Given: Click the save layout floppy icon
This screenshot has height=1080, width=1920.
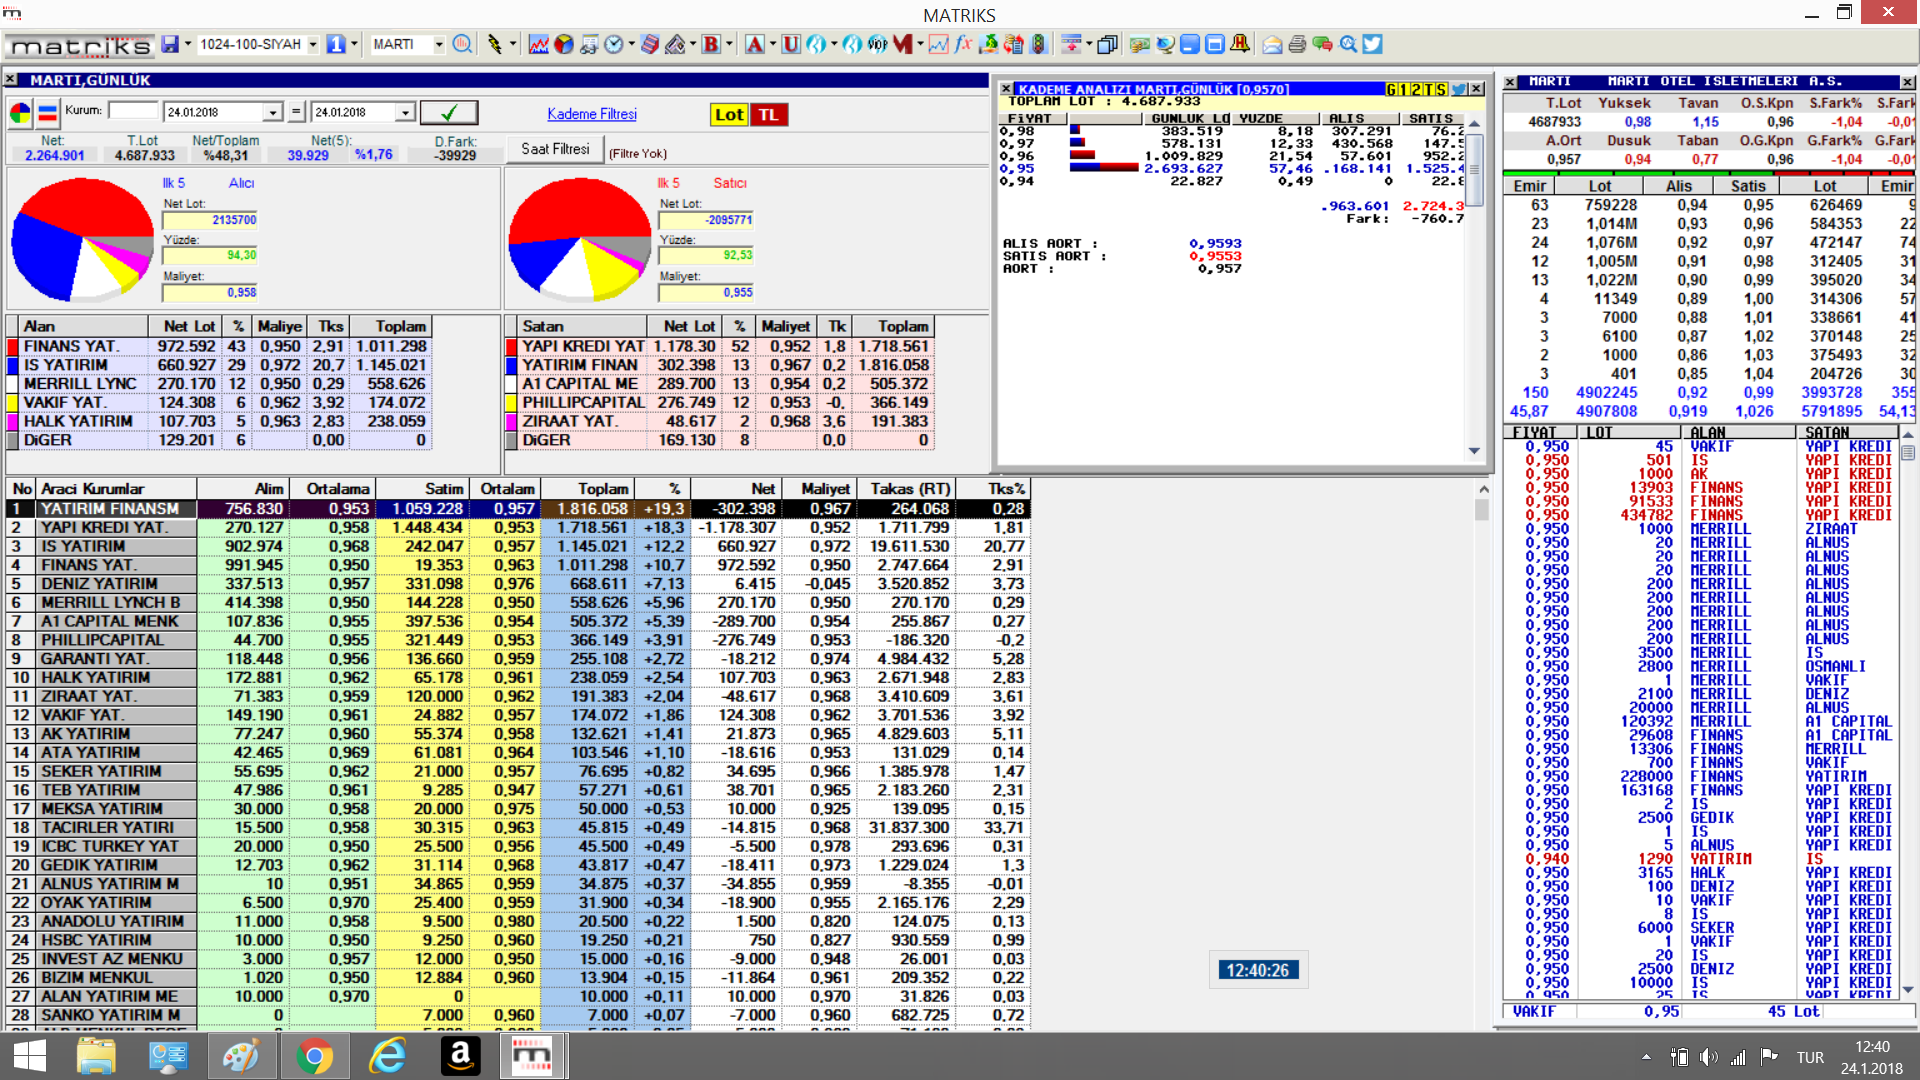Looking at the screenshot, I should (x=169, y=44).
